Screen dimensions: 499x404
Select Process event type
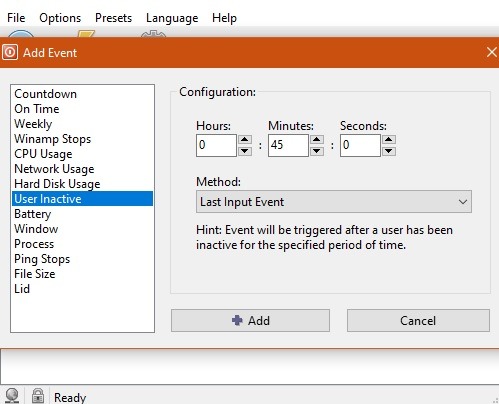point(82,244)
